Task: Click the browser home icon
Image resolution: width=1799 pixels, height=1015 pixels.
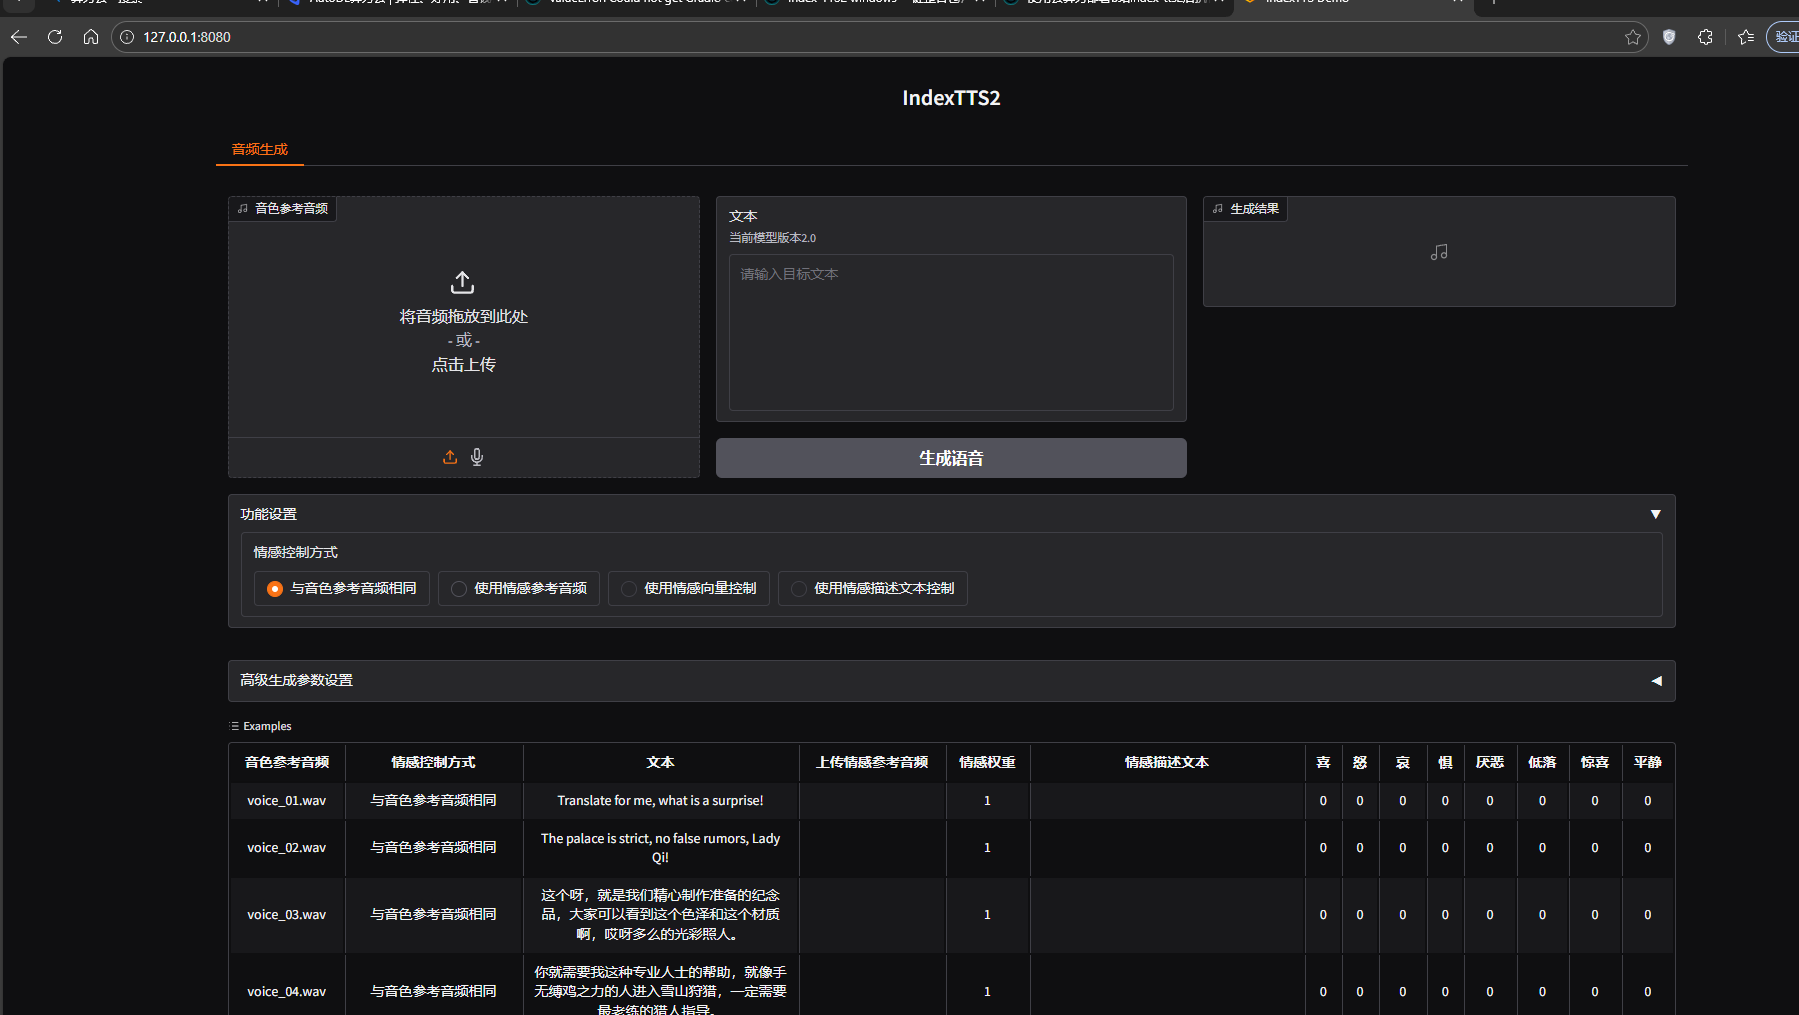Action: pos(91,37)
